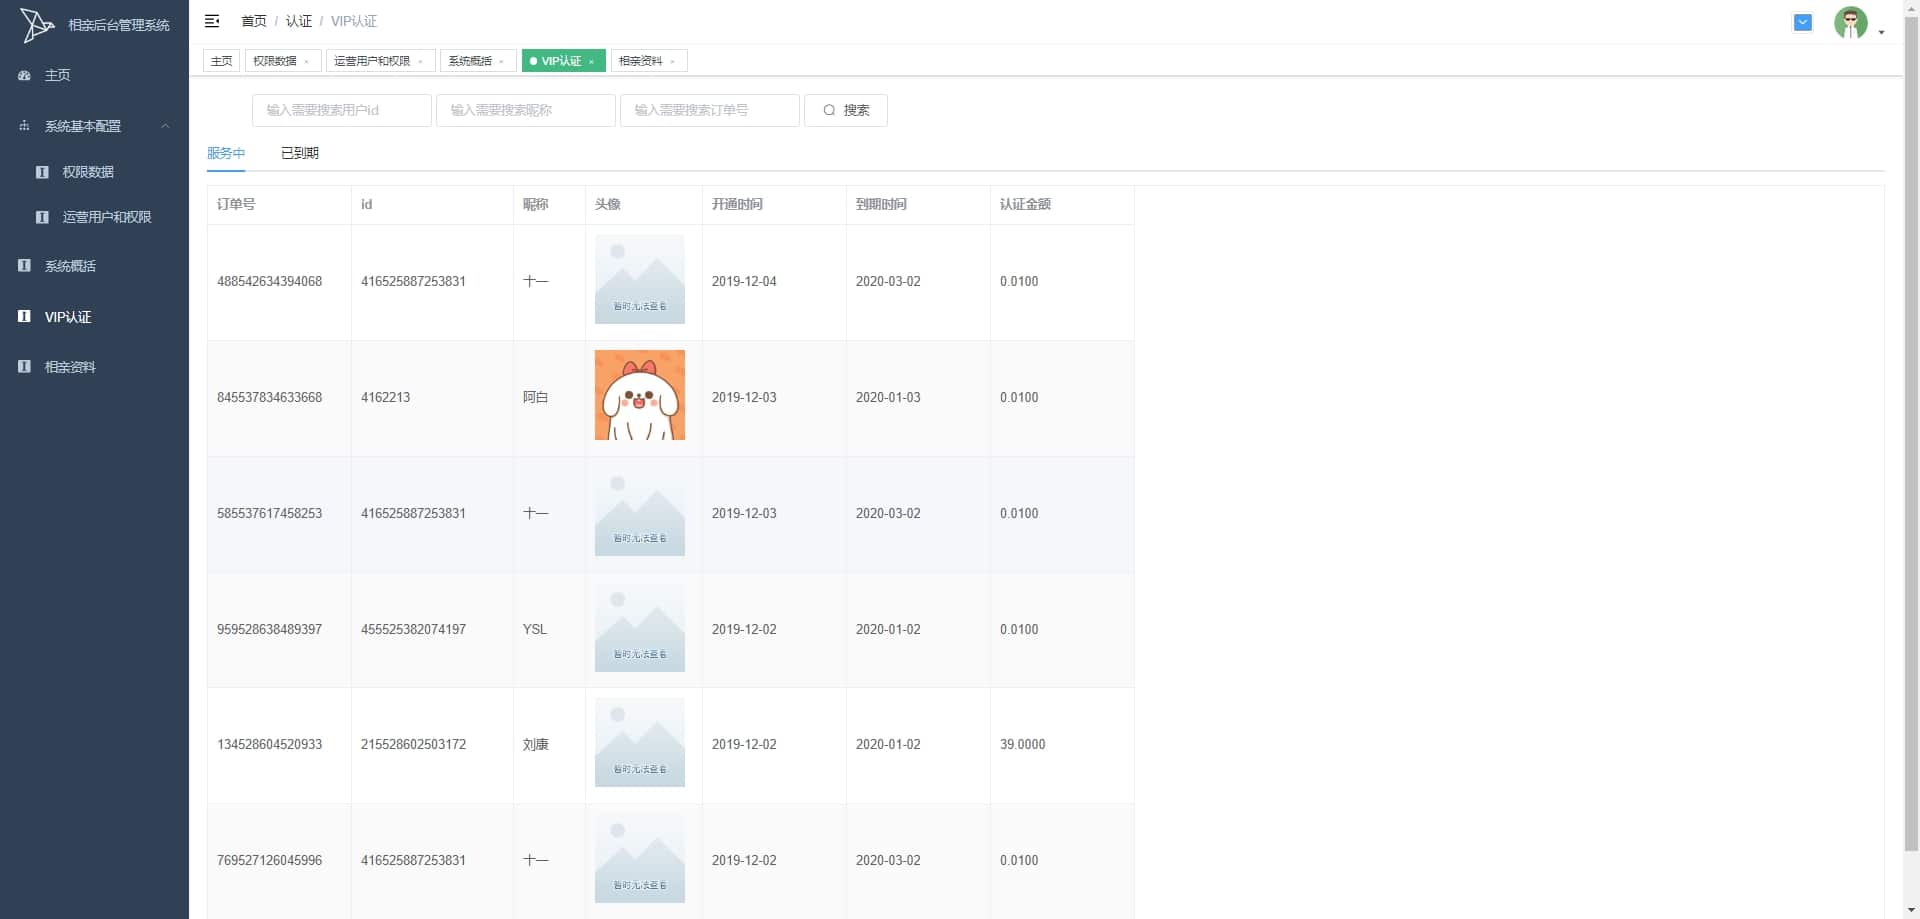
Task: Click the 2020-01-03 expiry date
Action: pos(888,397)
